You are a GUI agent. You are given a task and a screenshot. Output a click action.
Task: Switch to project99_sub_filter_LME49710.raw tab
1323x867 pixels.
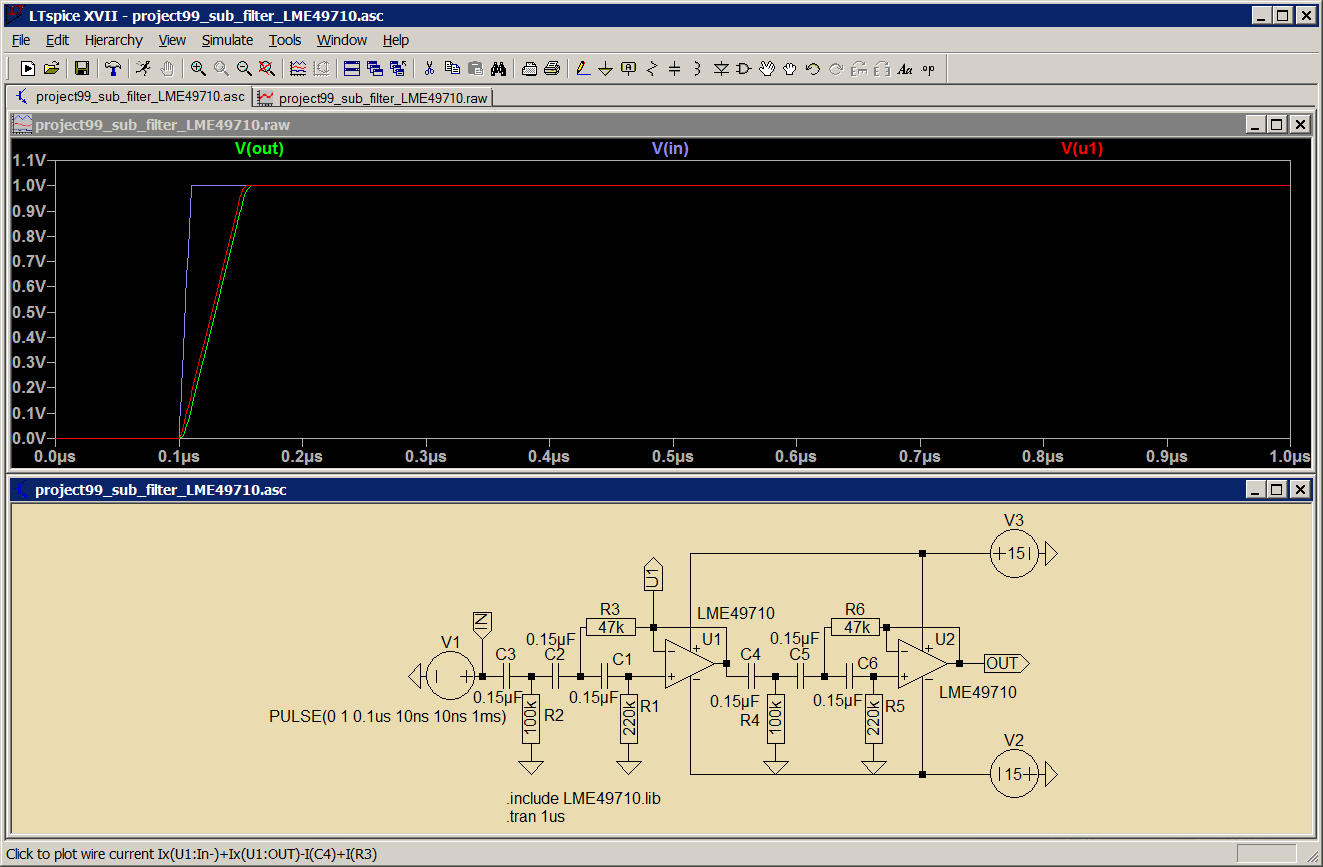click(x=372, y=98)
